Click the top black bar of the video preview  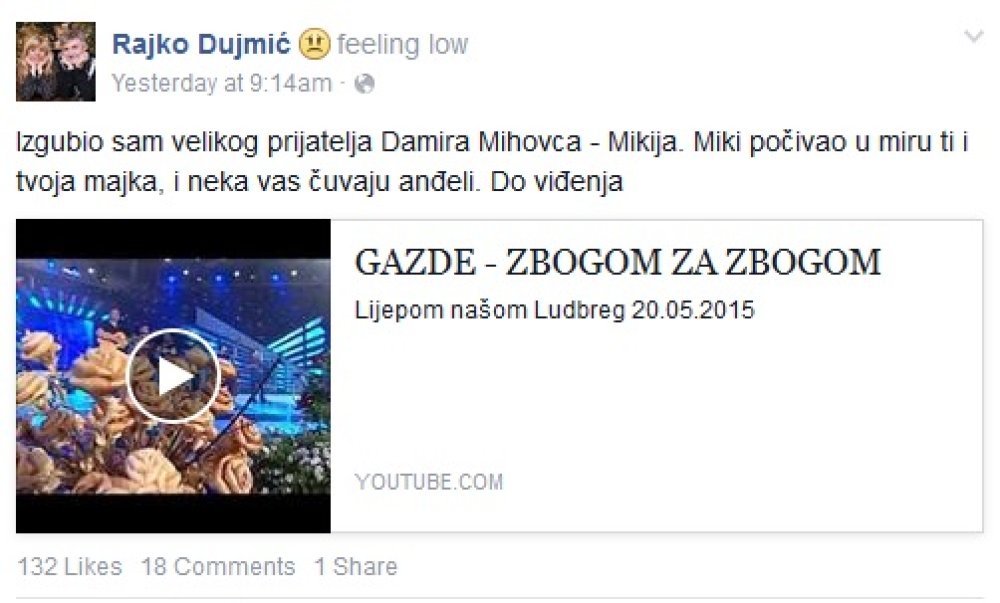coord(173,239)
